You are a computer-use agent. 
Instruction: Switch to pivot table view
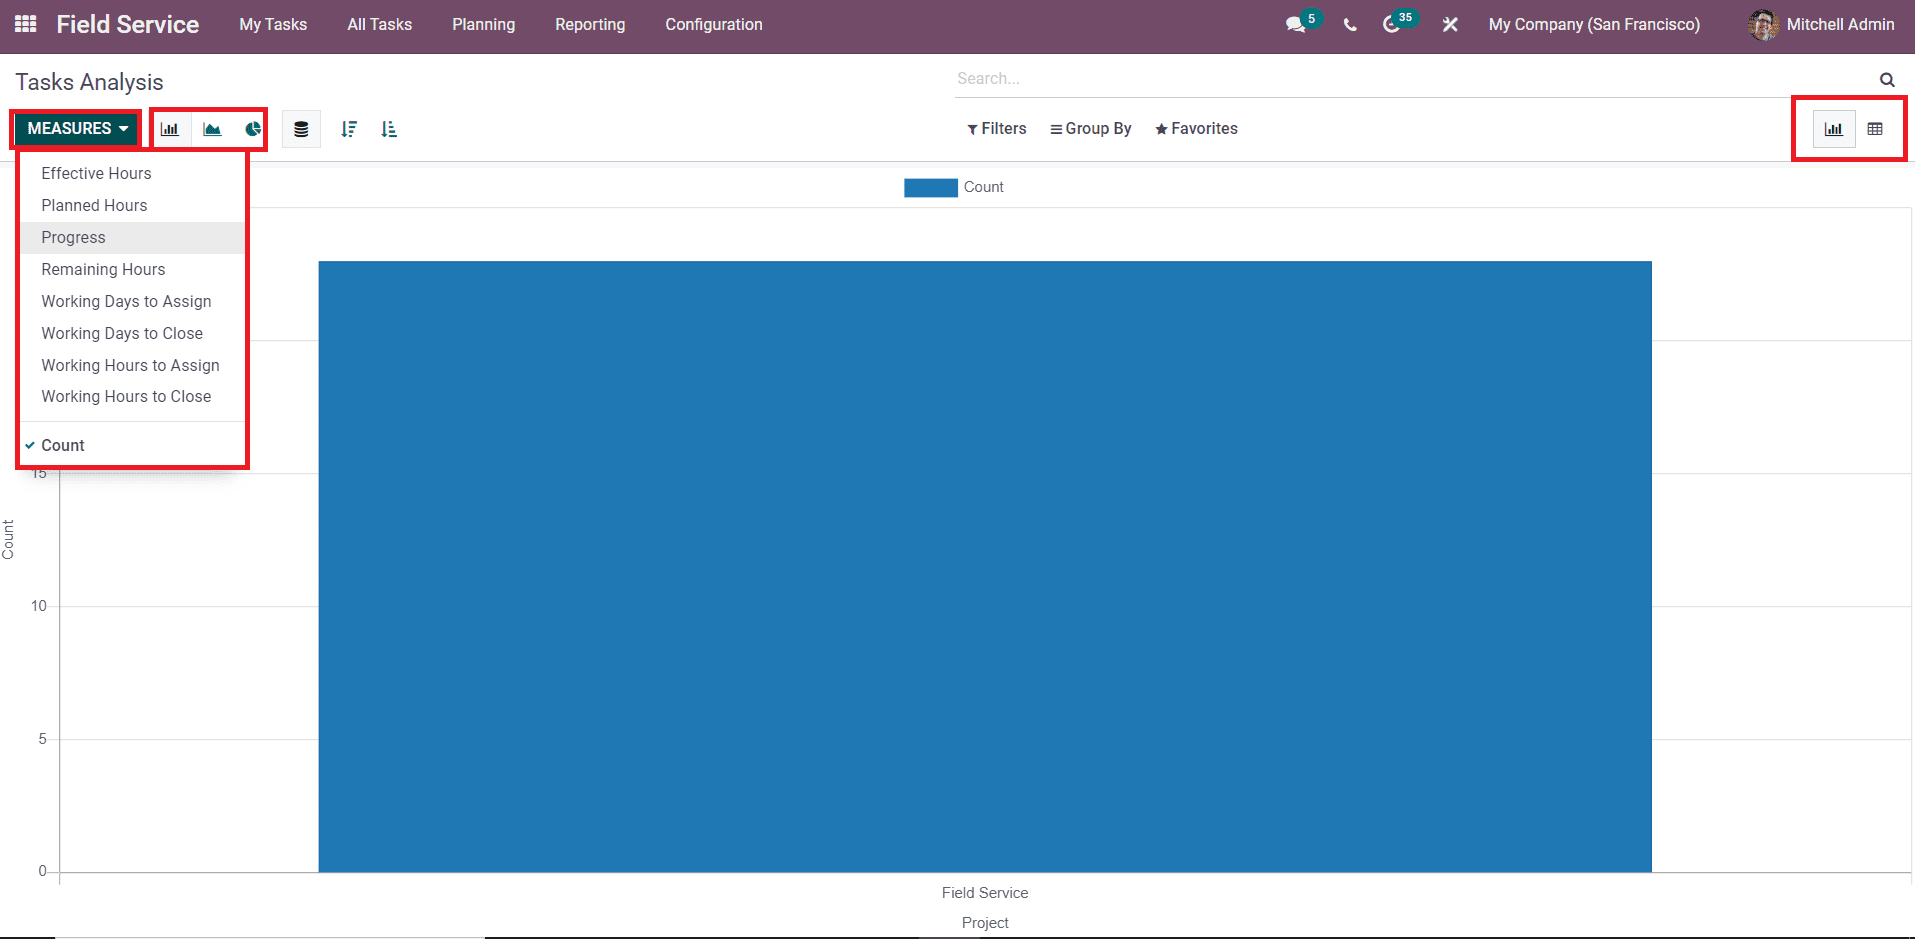click(x=1877, y=128)
